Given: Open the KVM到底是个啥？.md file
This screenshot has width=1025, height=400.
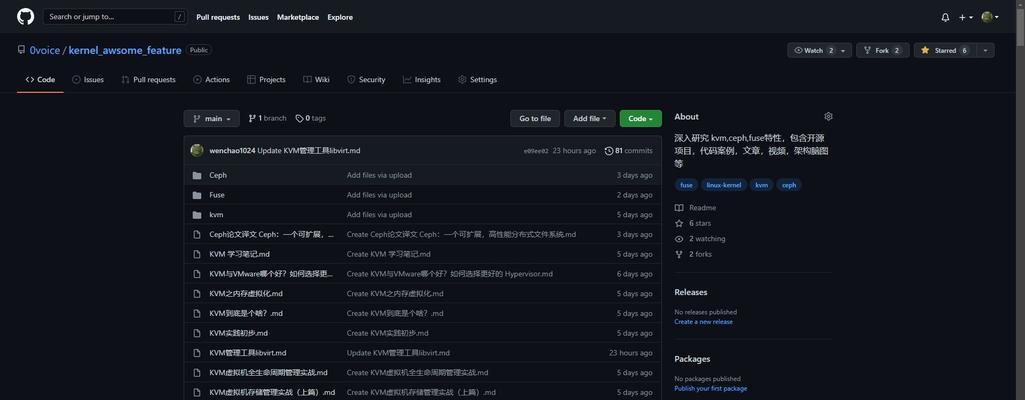Looking at the screenshot, I should [246, 313].
